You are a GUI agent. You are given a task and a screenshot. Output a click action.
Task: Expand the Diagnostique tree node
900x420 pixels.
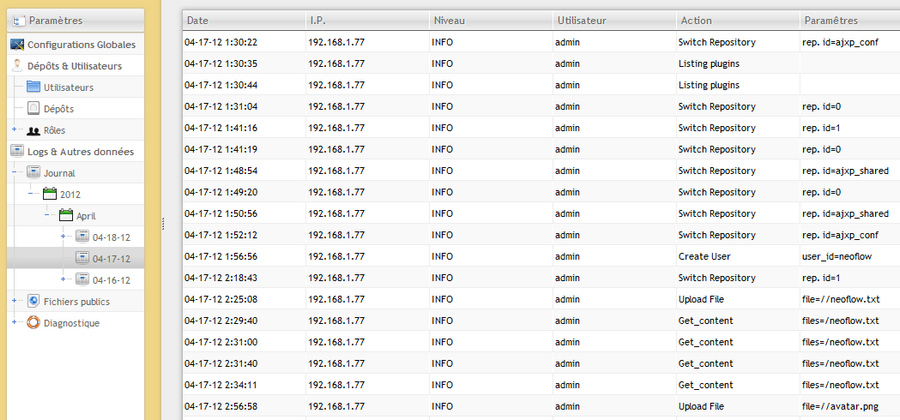14,323
